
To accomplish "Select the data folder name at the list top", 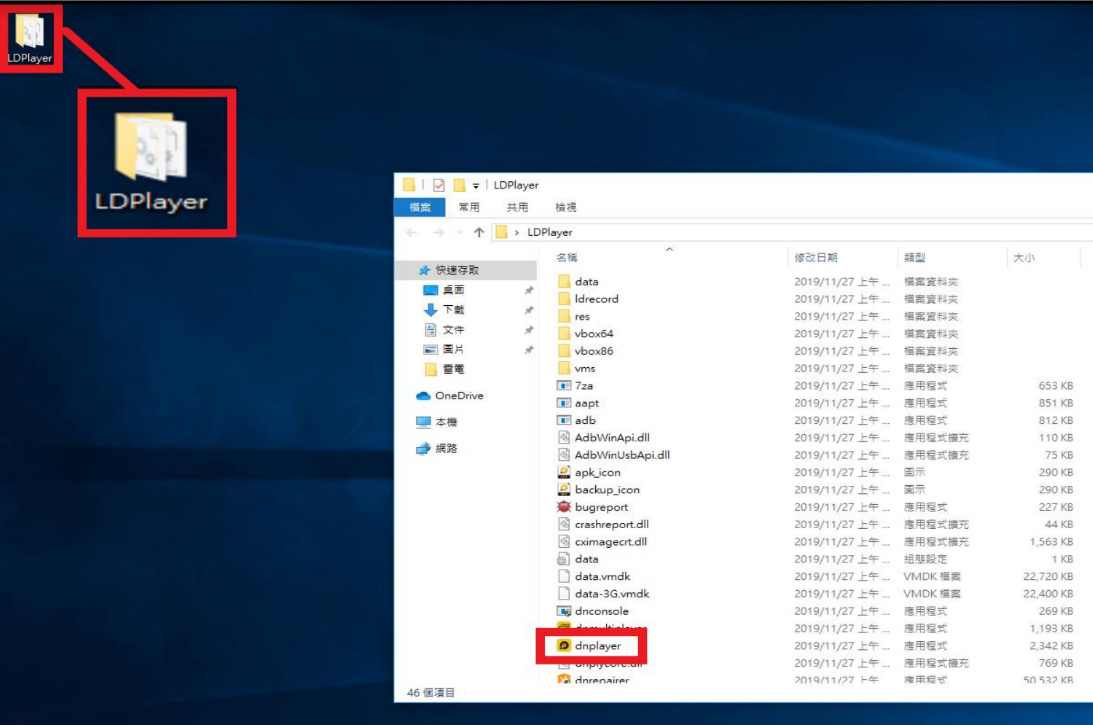I will (586, 282).
